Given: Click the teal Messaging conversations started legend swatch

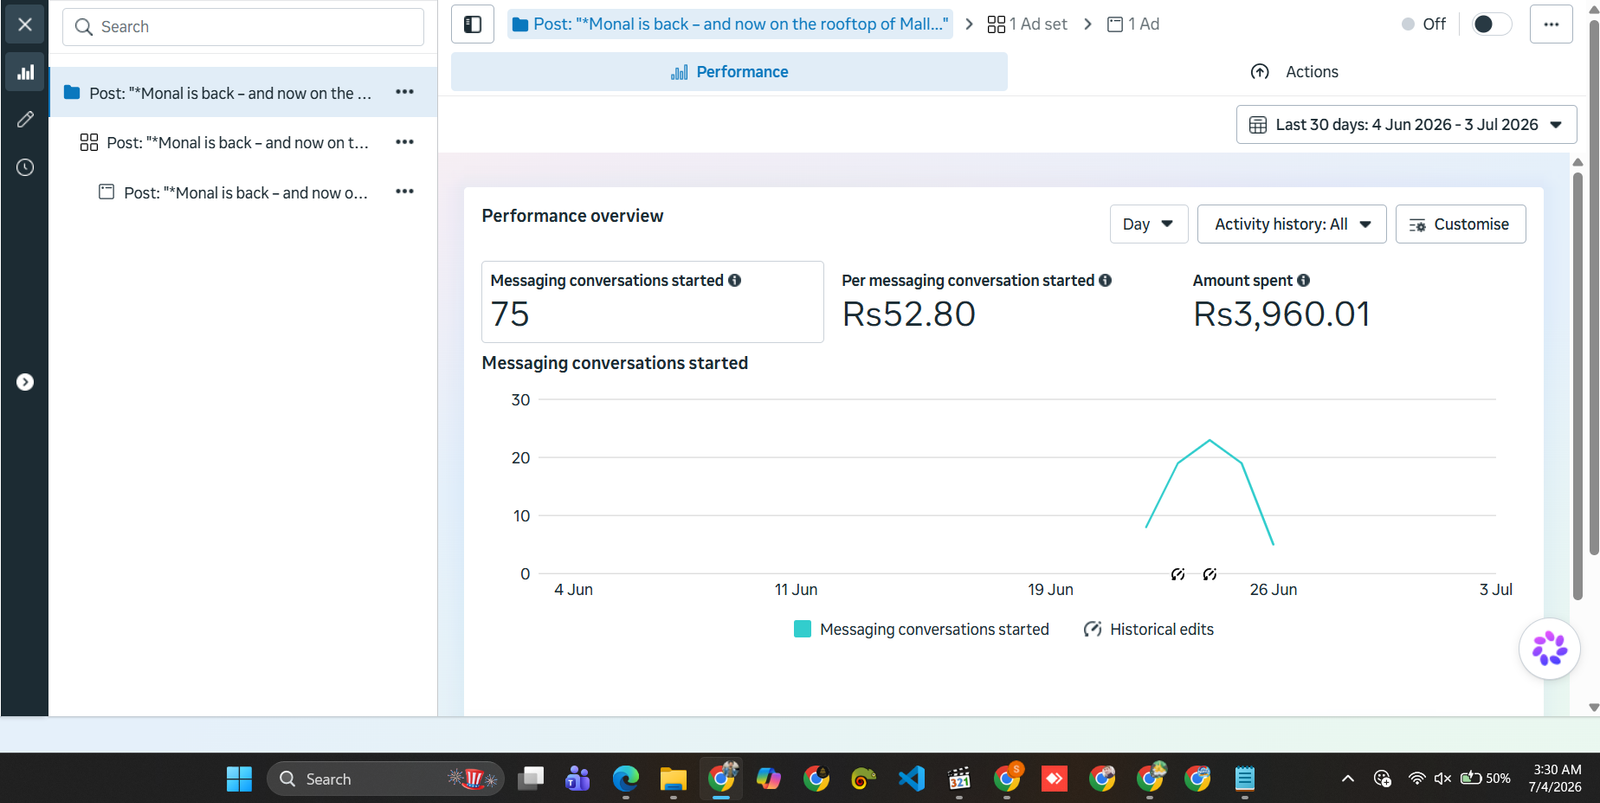Looking at the screenshot, I should 802,629.
